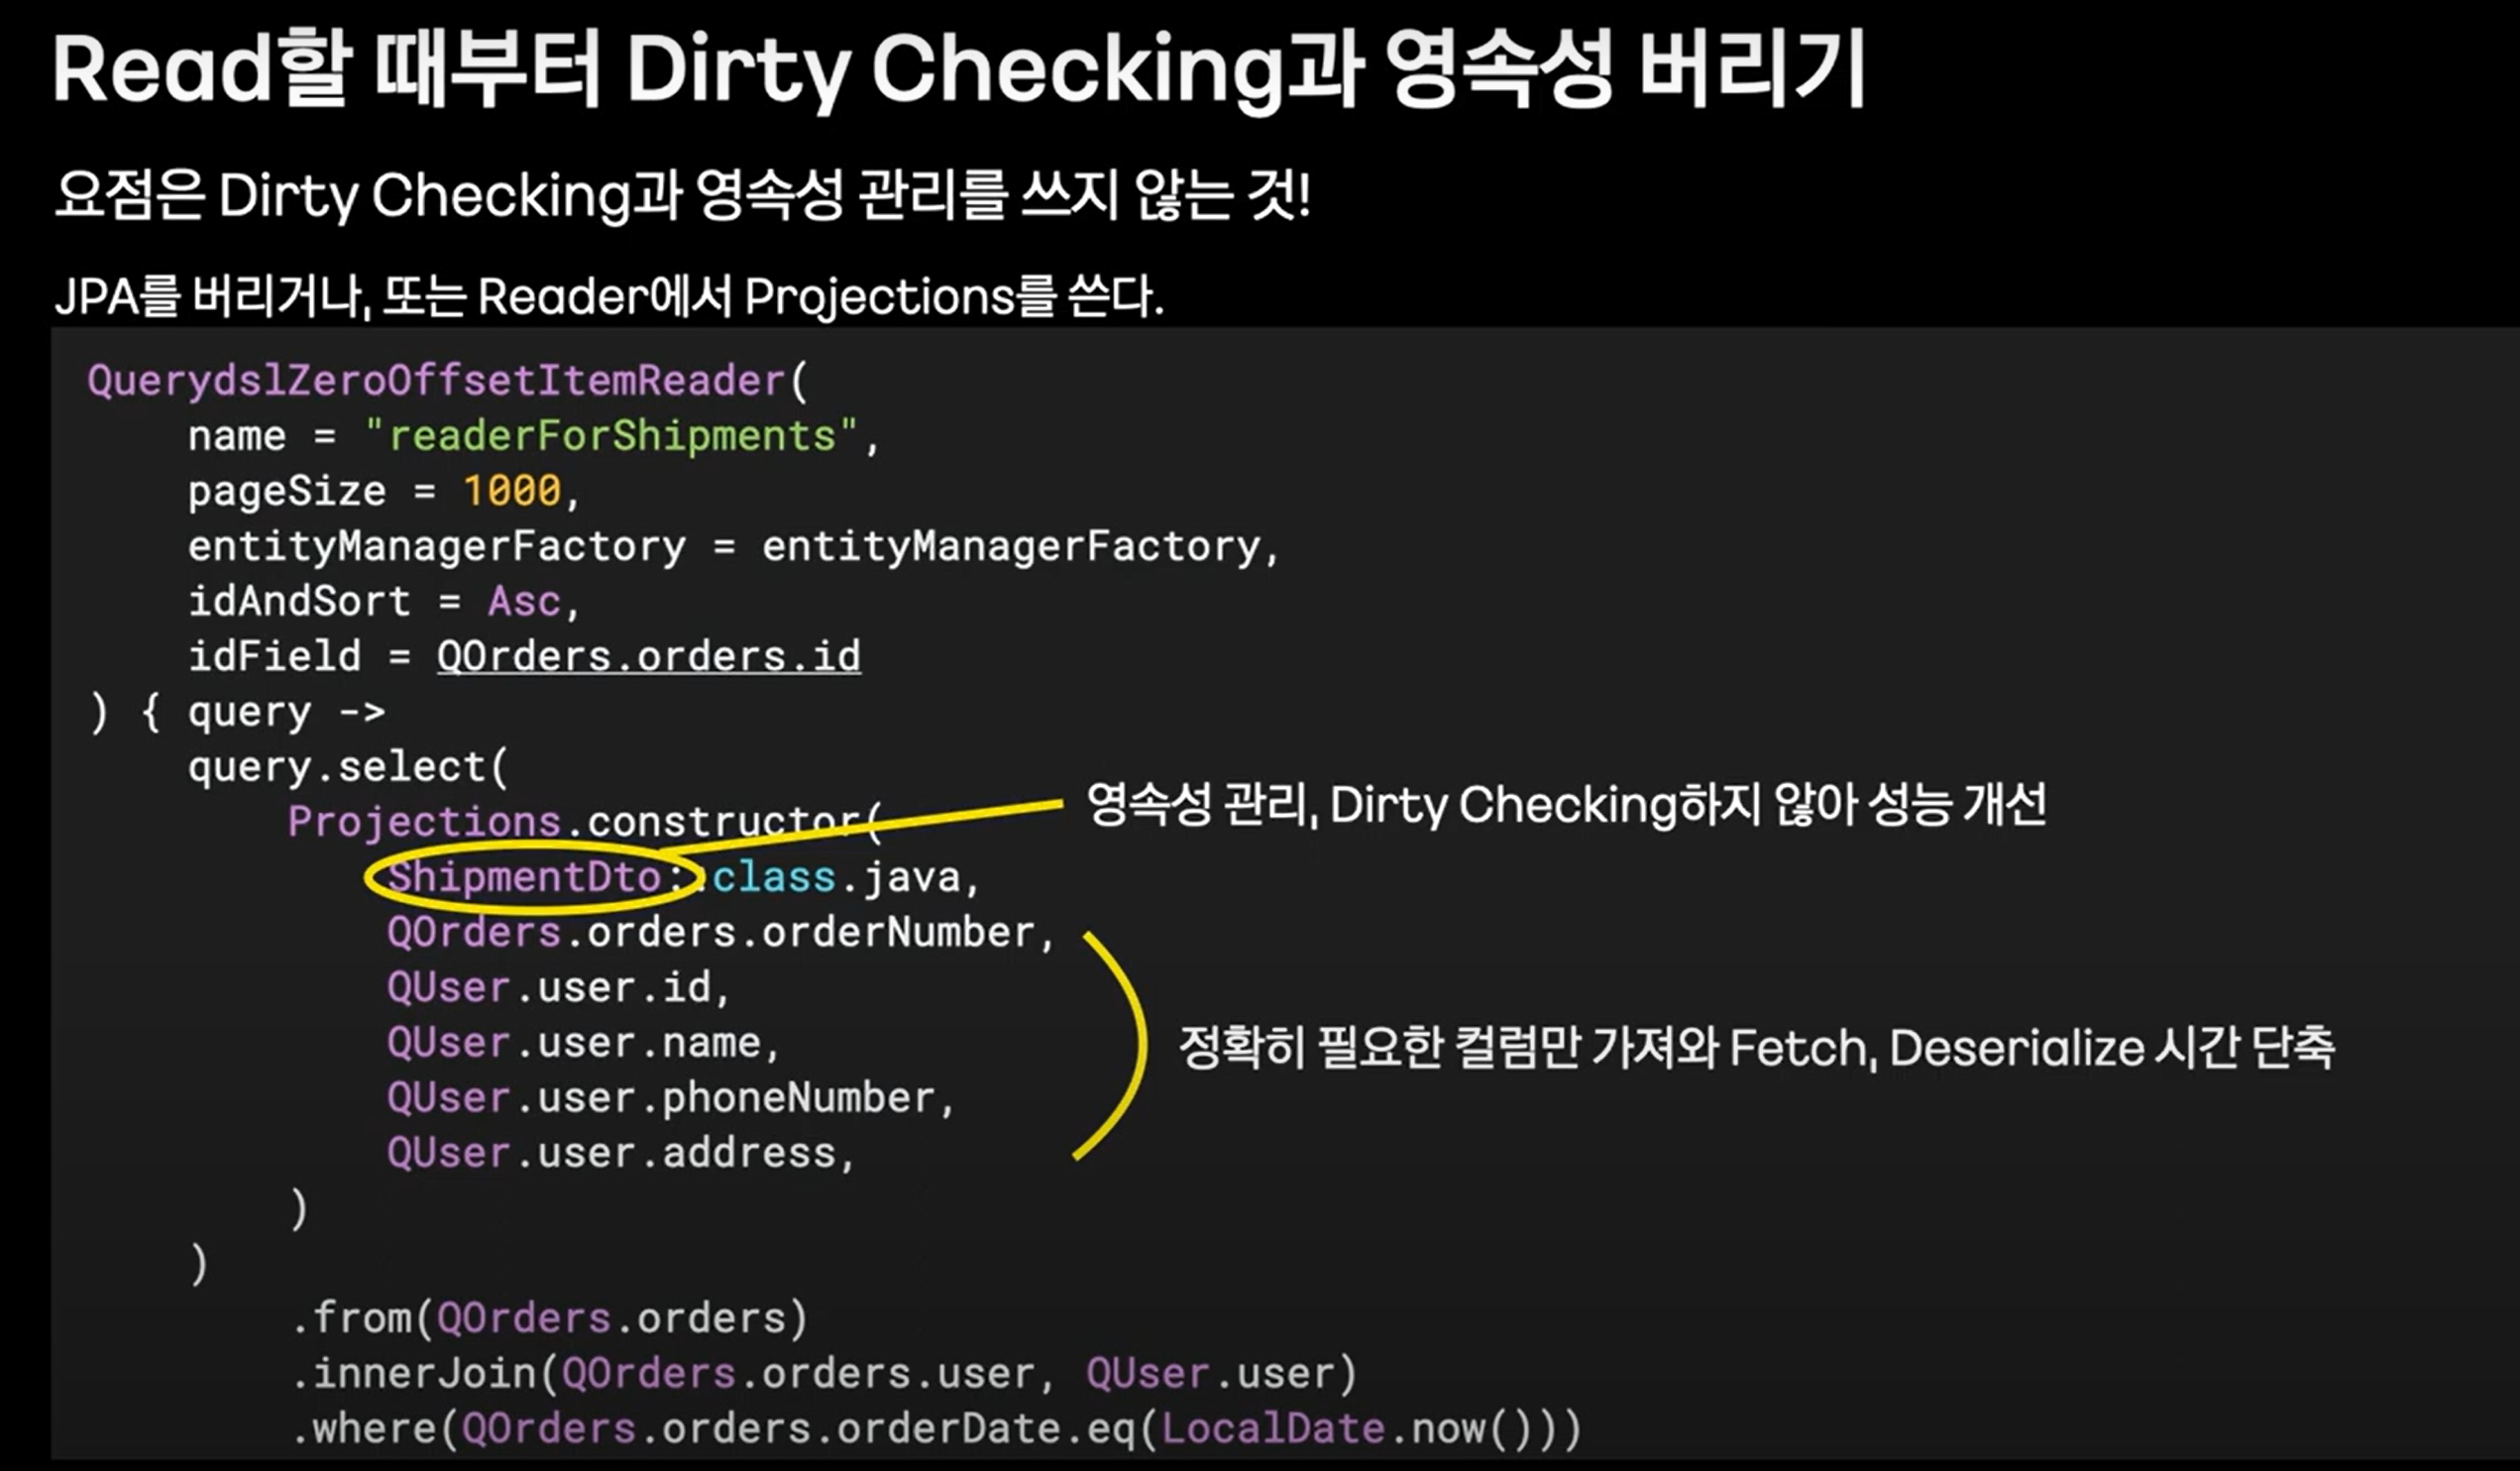2520x1471 pixels.
Task: Click 'Projections.constructor(' in the code
Action: pyautogui.click(x=585, y=822)
